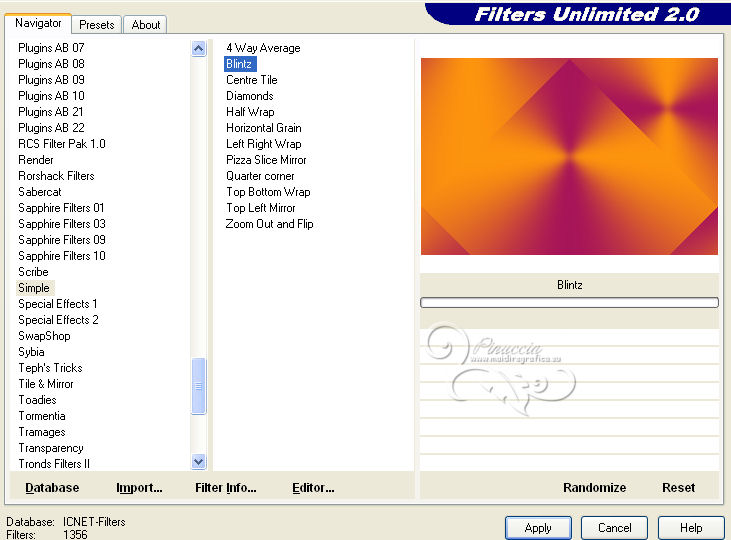Choose Special Effects 2 category
Screen dimensions: 731x540
(x=58, y=320)
